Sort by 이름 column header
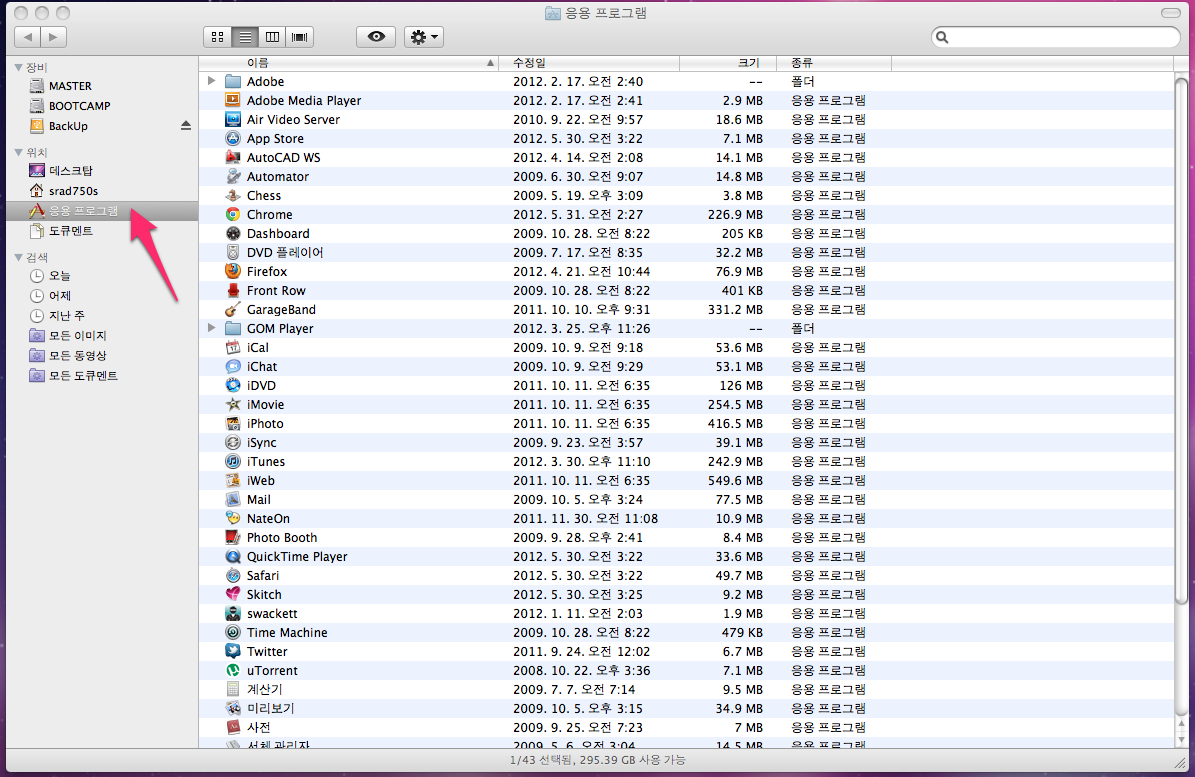The image size is (1195, 777). 349,62
